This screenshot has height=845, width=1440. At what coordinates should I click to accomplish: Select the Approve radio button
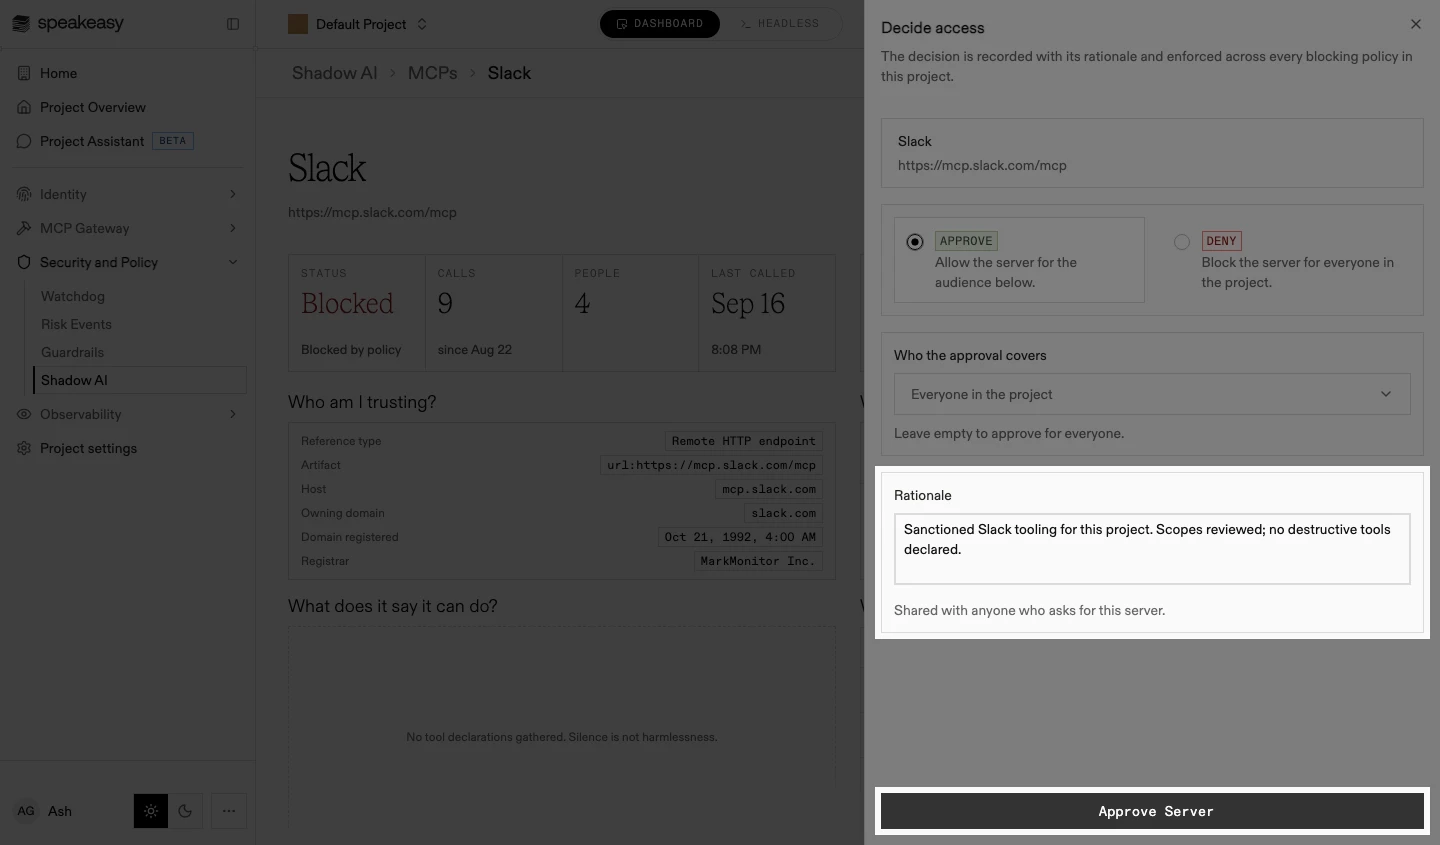coord(915,242)
